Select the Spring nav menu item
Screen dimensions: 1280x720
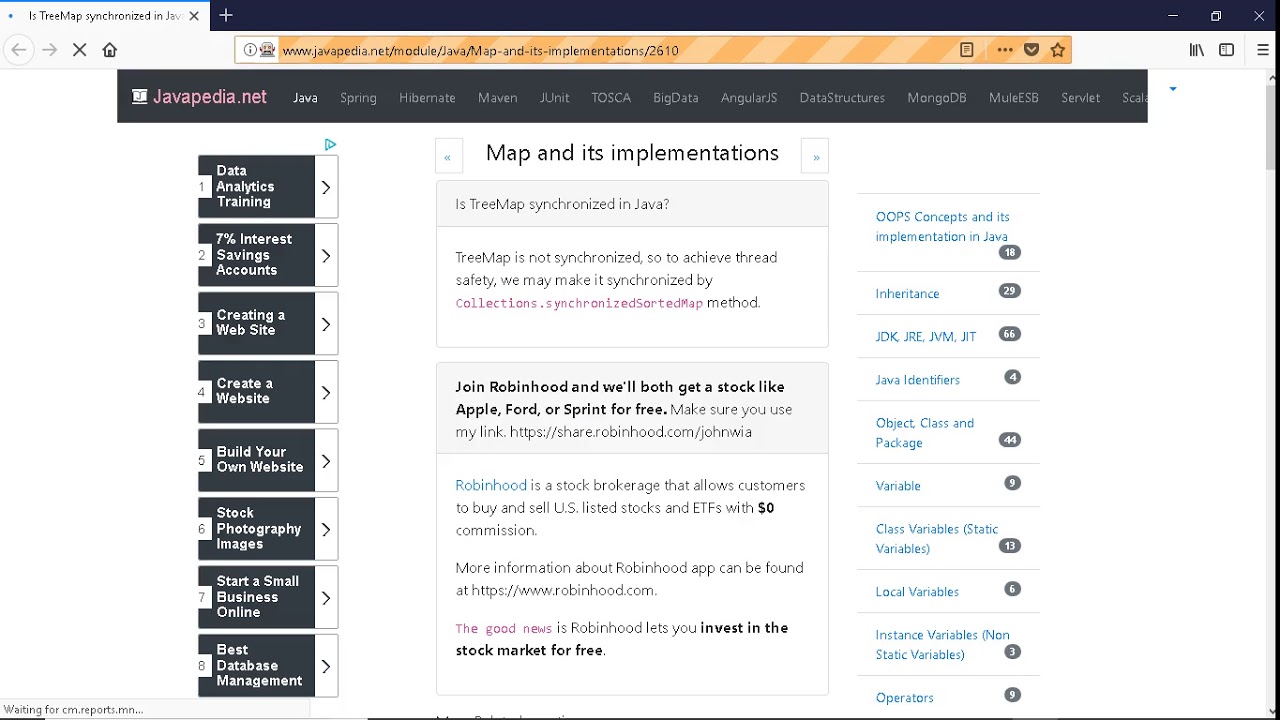coord(358,97)
